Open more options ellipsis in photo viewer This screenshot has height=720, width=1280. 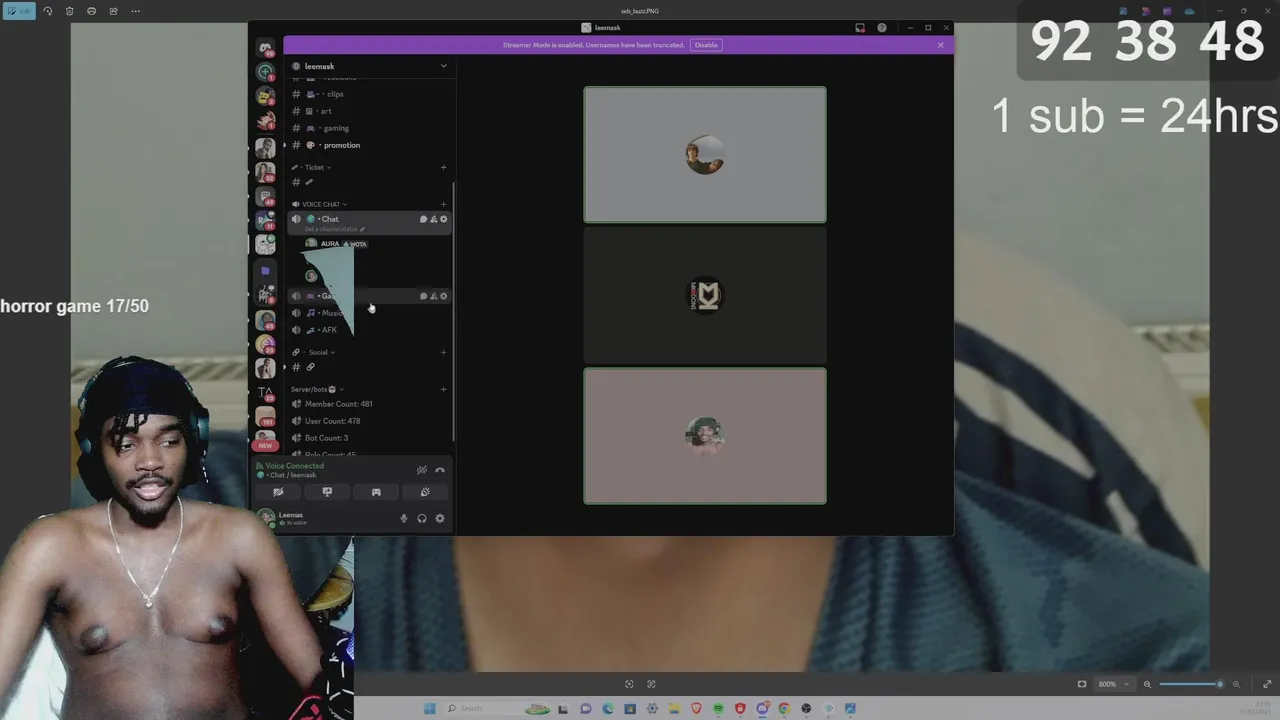coord(135,11)
